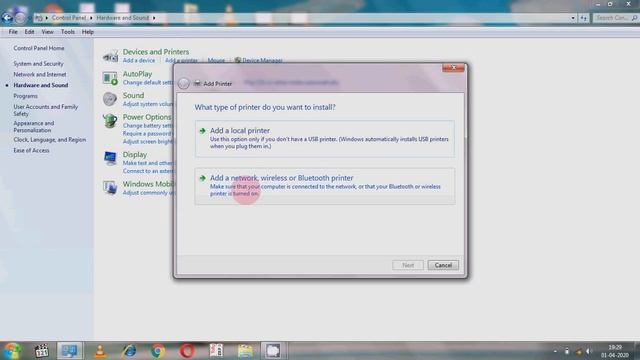Click the green arrow beside Add a local printer

202,131
